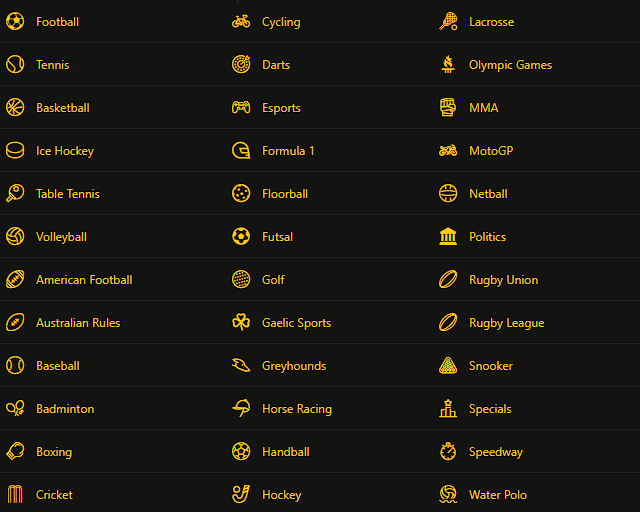The image size is (640, 512).
Task: Click the Esports gamepad icon
Action: click(241, 107)
